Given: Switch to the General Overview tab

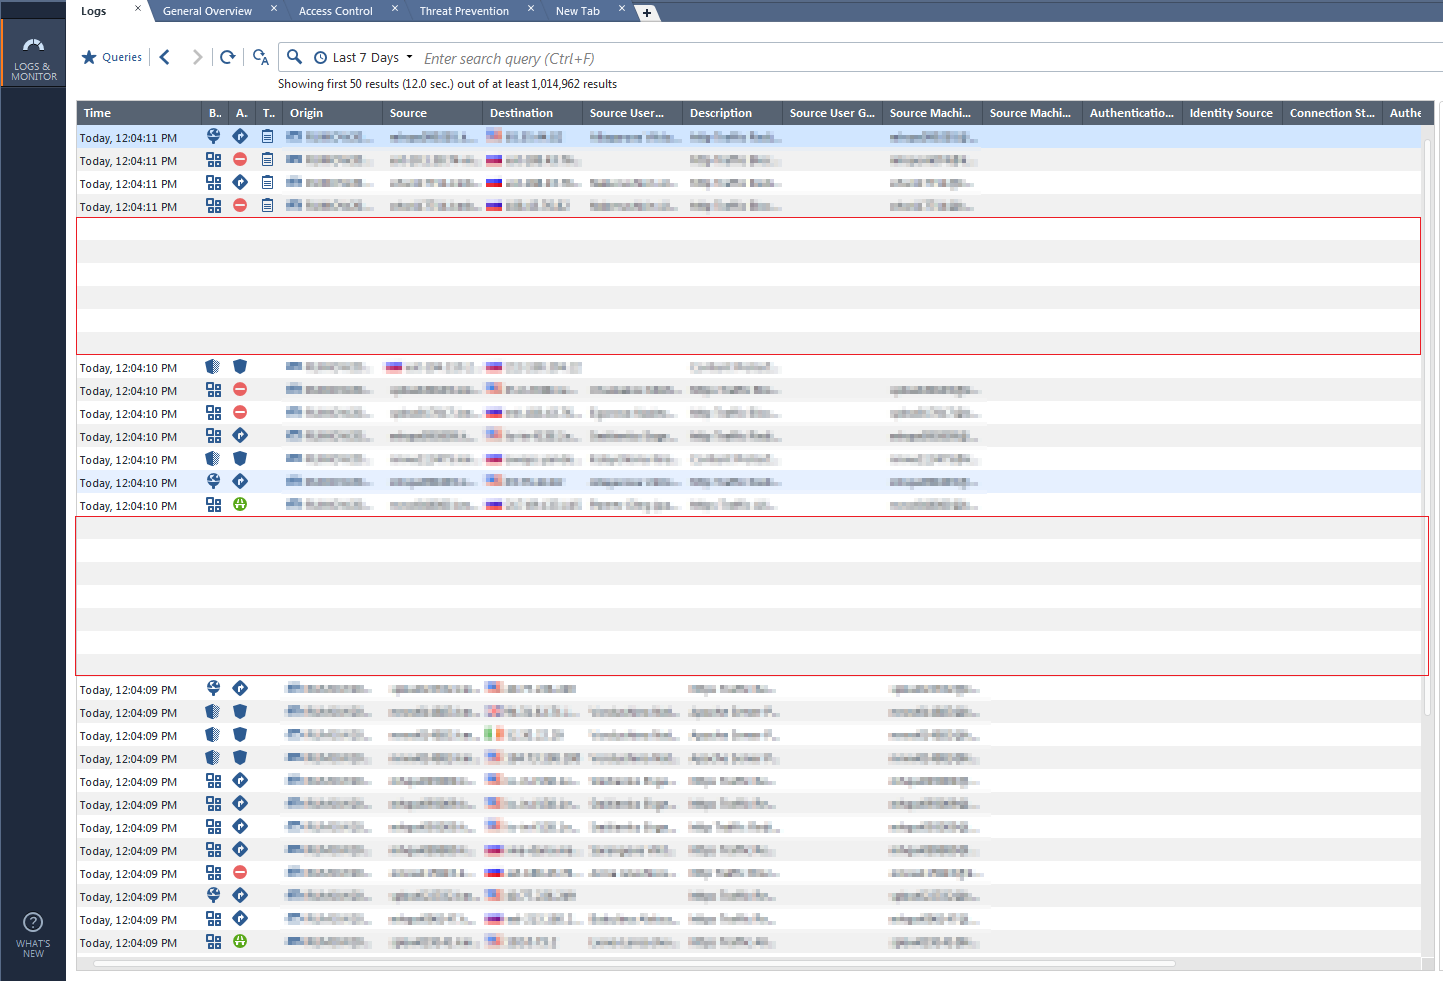Looking at the screenshot, I should pyautogui.click(x=208, y=10).
